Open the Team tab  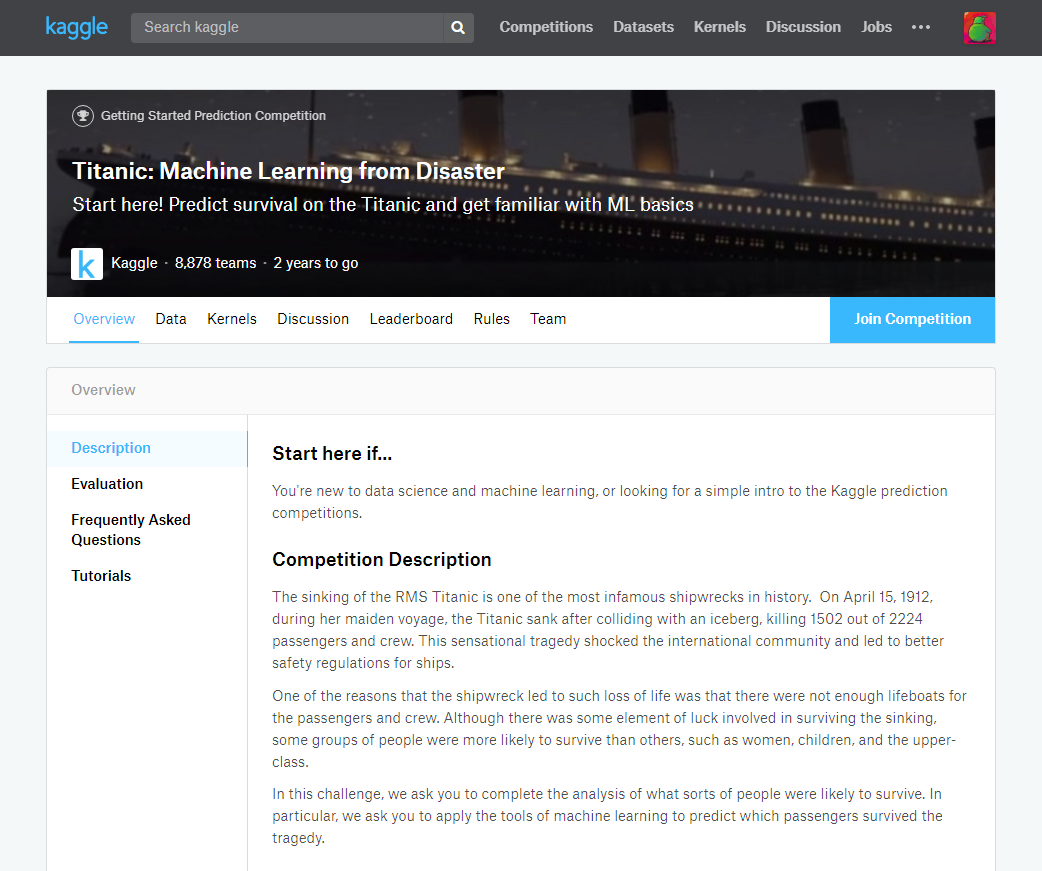(548, 319)
